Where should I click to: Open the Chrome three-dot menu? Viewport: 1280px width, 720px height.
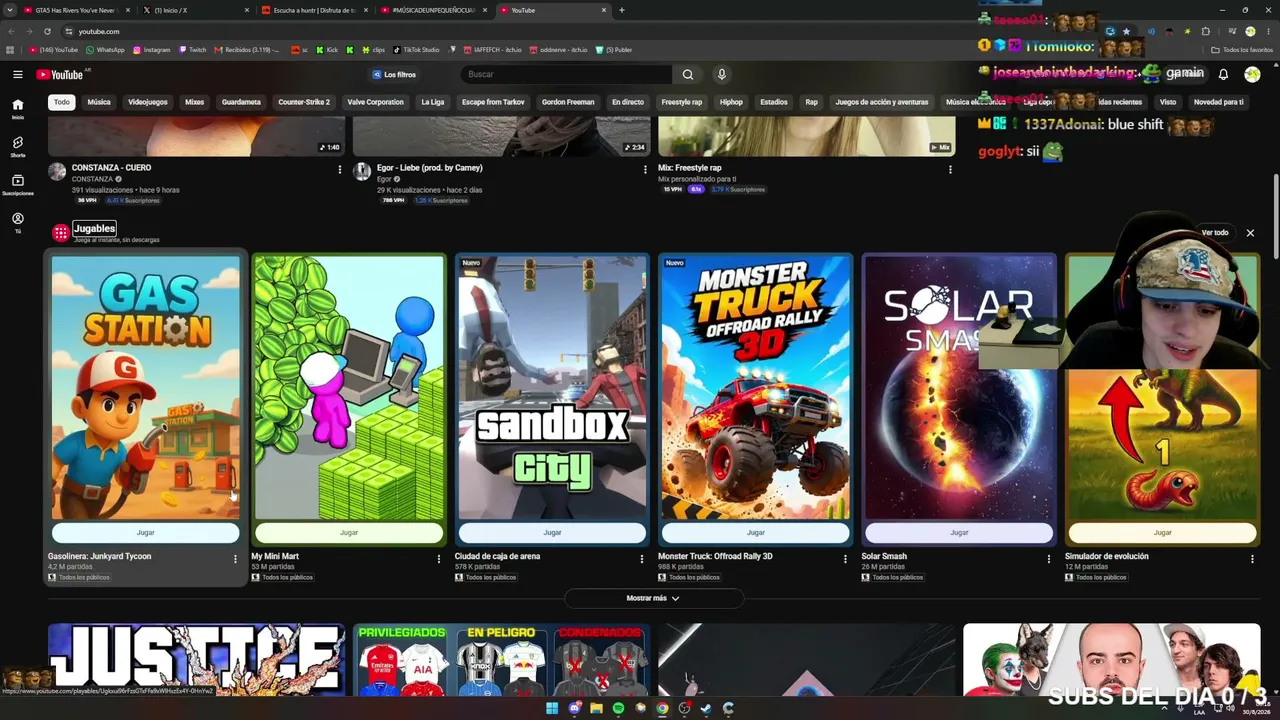tap(1268, 31)
